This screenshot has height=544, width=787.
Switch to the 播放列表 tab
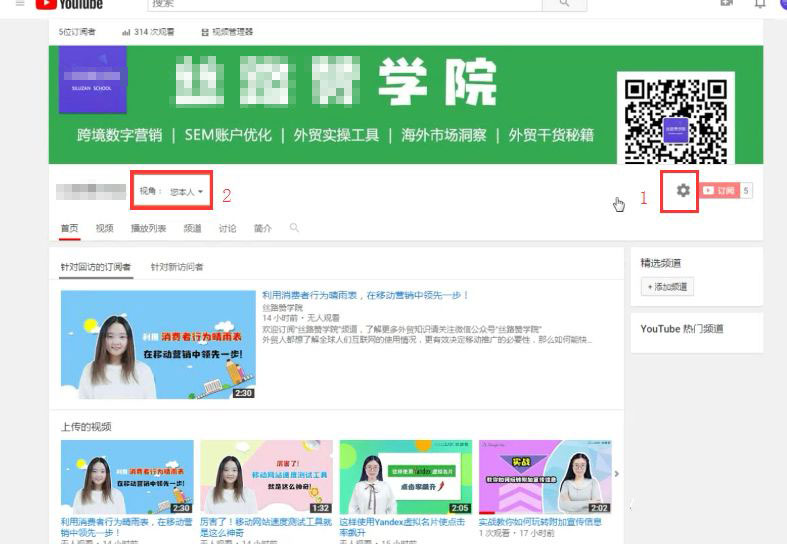pos(148,228)
